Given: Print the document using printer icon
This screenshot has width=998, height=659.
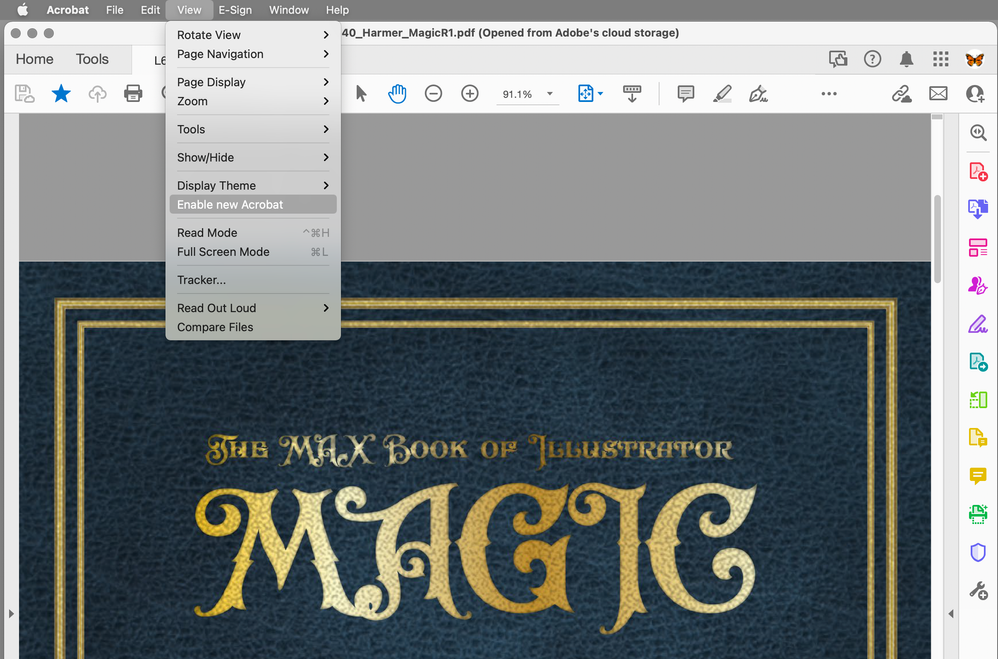Looking at the screenshot, I should click(133, 94).
